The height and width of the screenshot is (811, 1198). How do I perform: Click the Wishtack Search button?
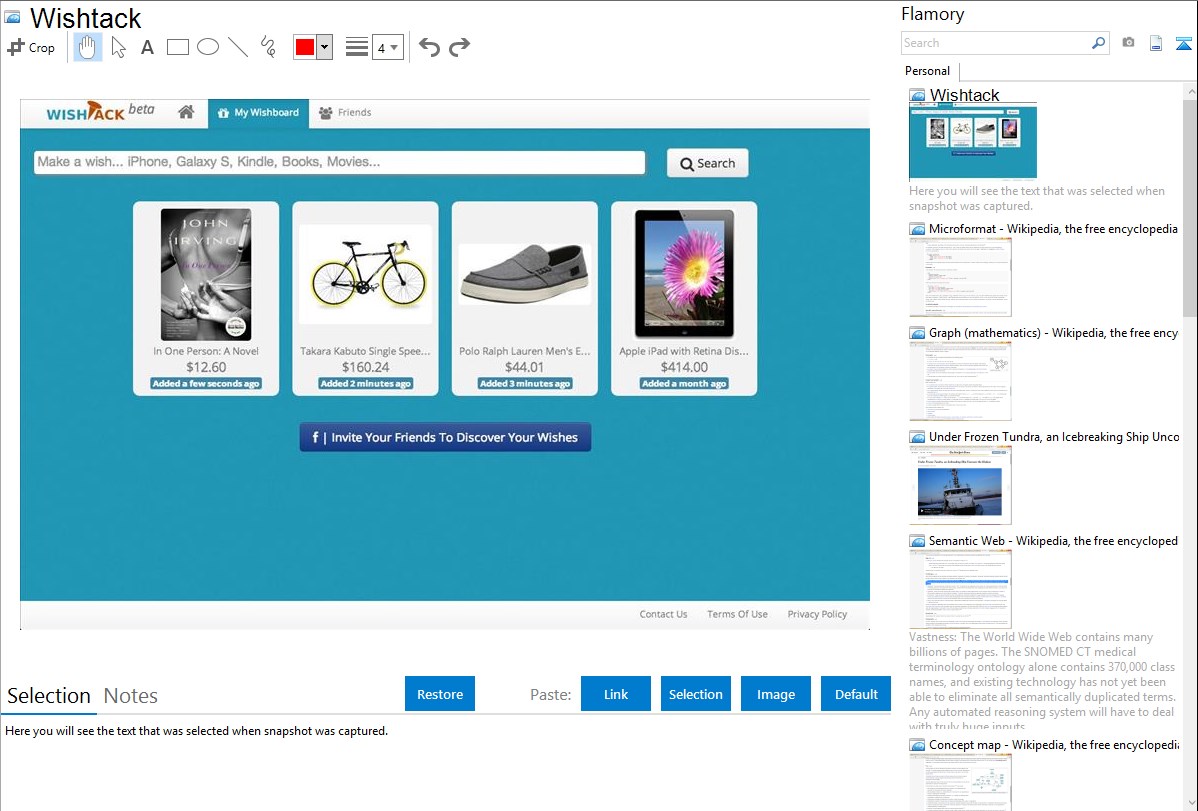(707, 163)
